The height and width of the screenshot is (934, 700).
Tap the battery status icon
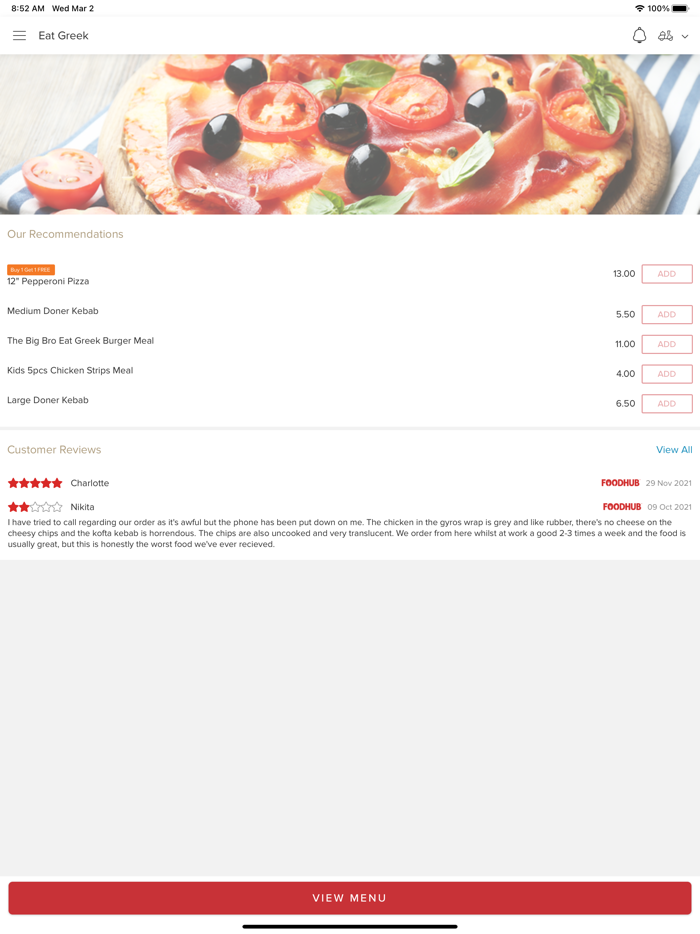pos(680,8)
